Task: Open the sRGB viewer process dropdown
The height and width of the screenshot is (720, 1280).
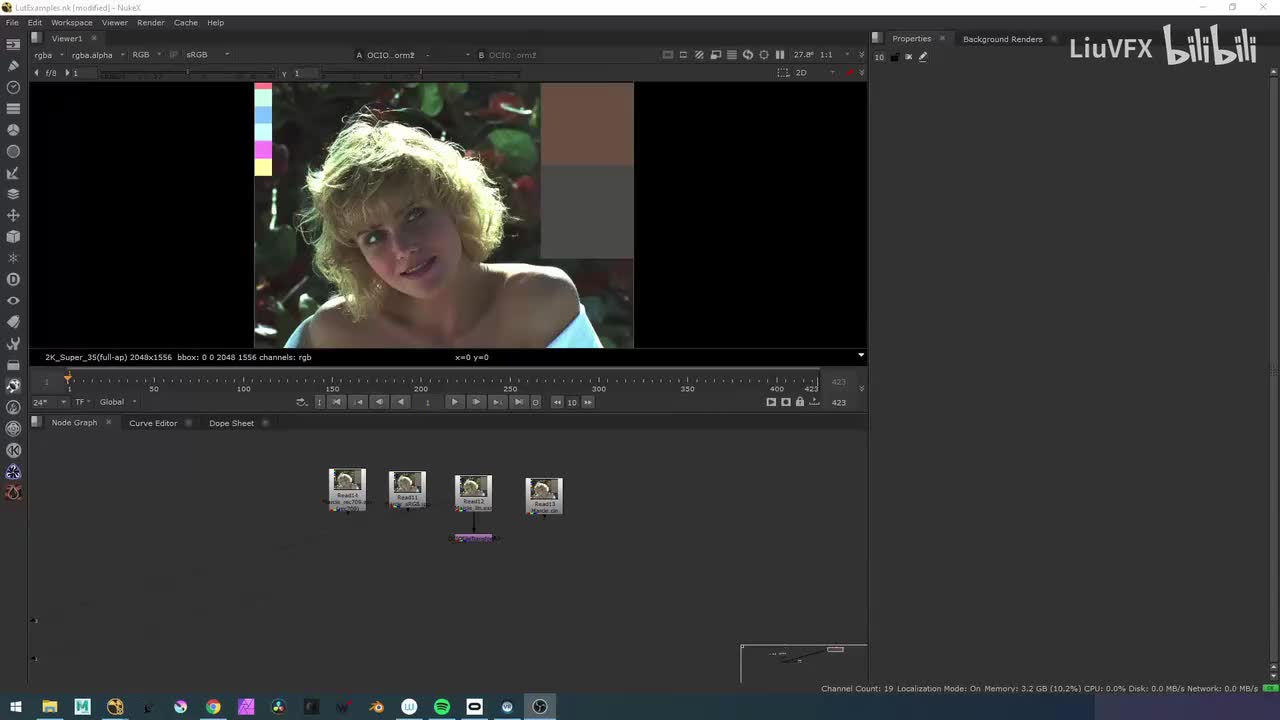Action: coord(207,55)
